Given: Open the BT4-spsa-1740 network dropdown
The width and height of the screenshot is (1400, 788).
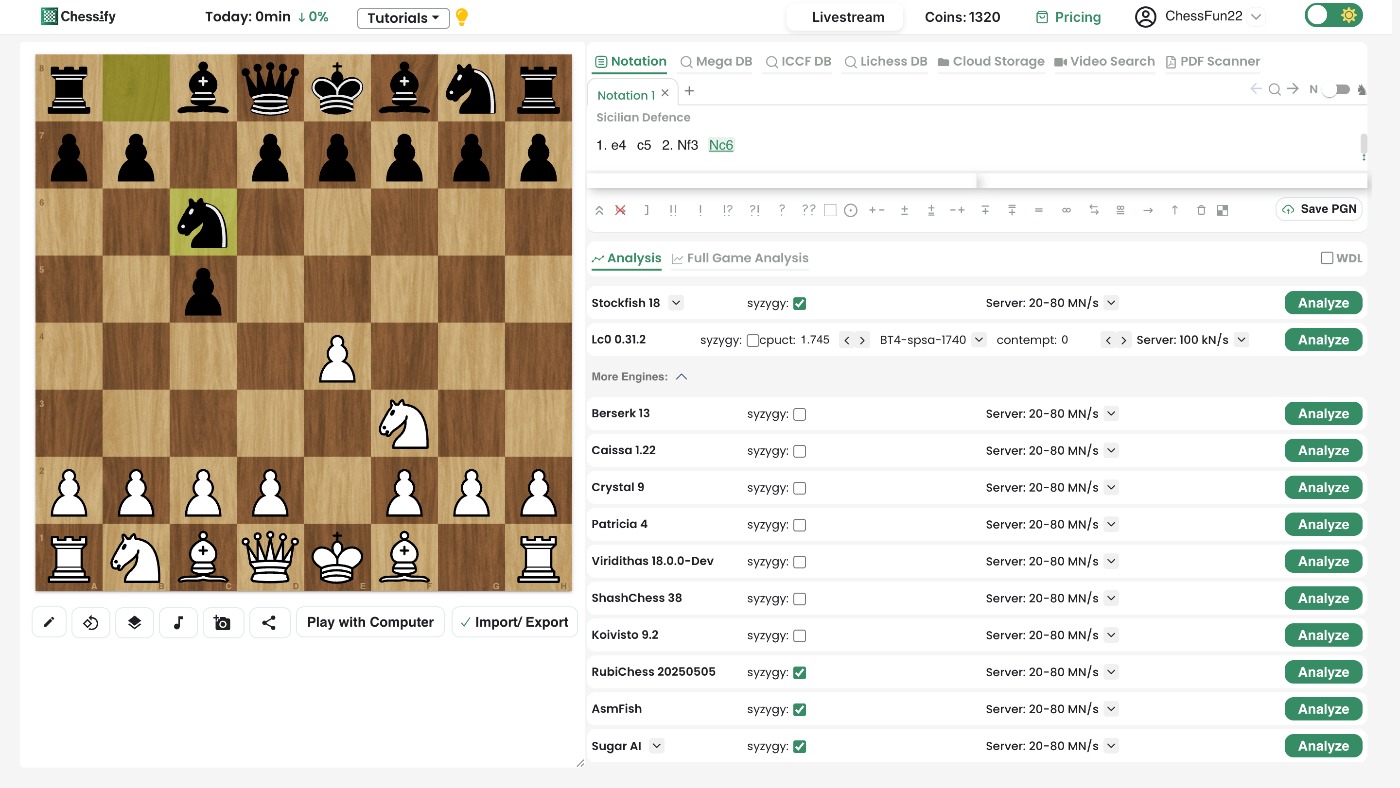Looking at the screenshot, I should coord(979,340).
